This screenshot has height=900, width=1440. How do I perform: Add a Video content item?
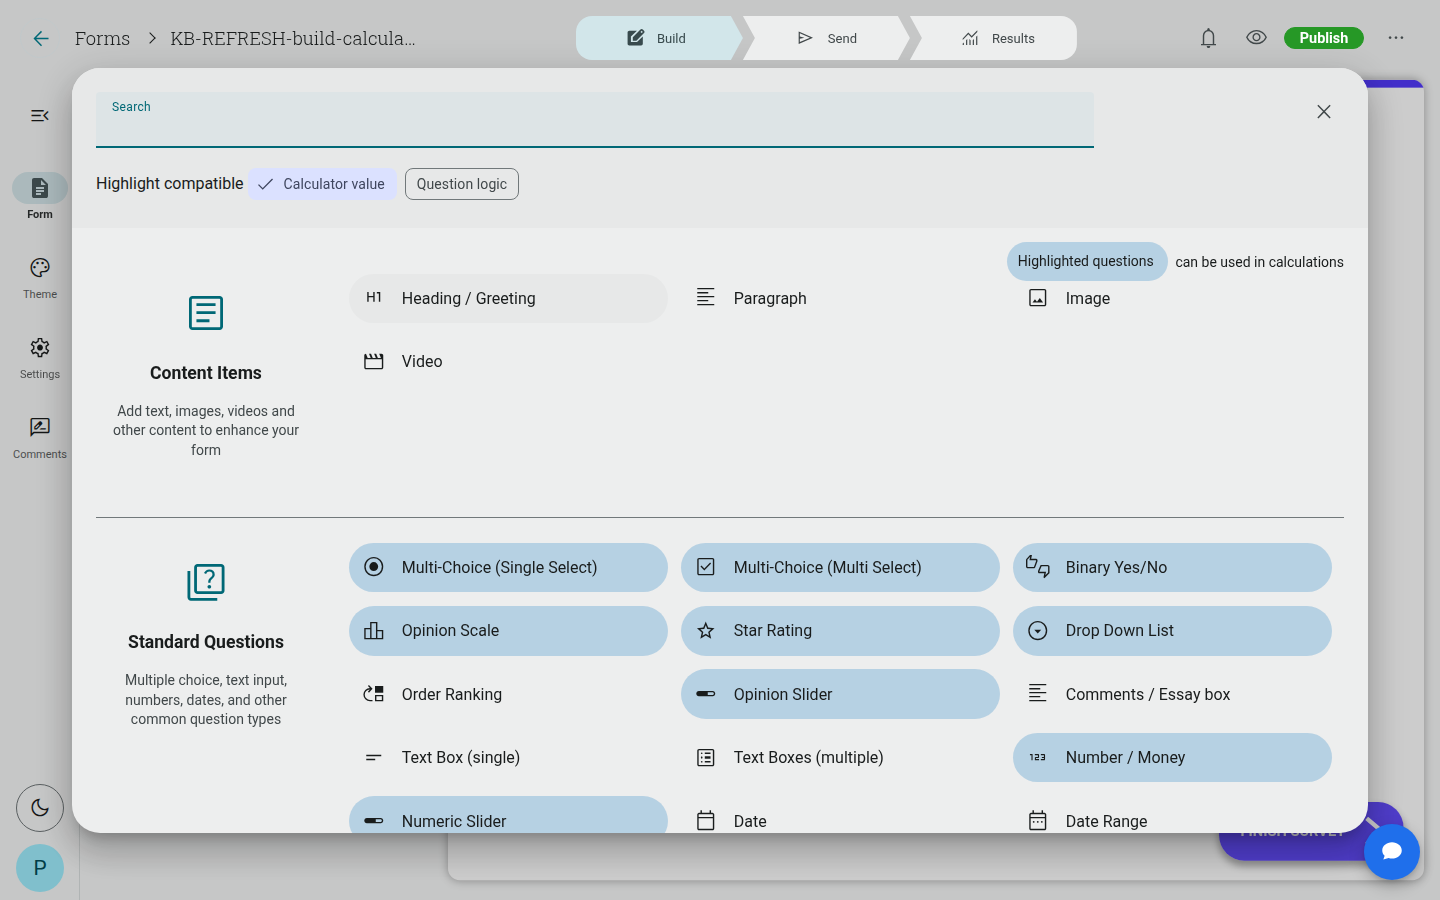[x=508, y=361]
